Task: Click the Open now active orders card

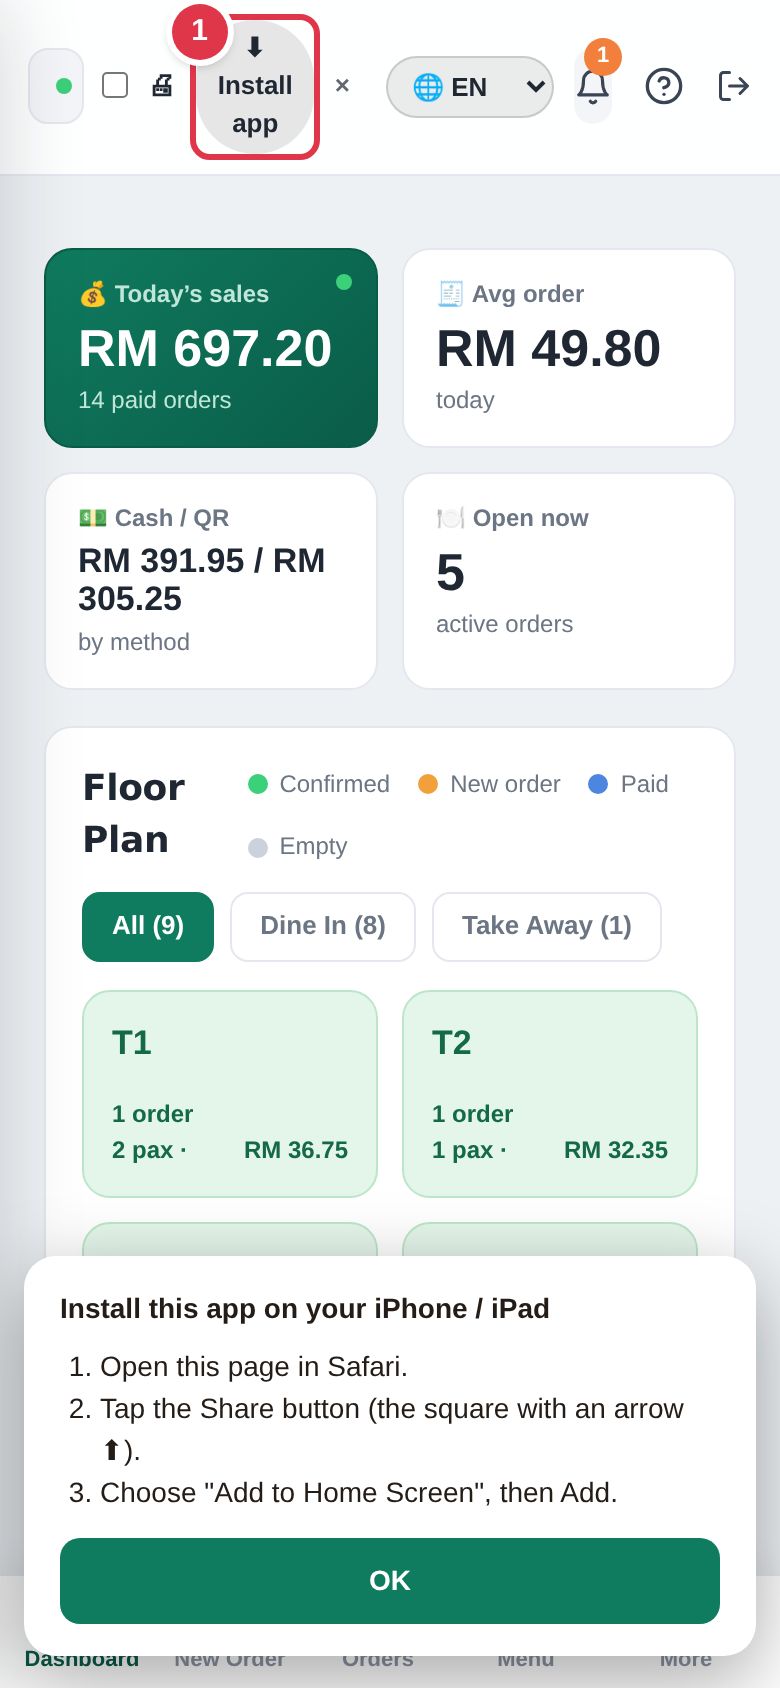Action: pyautogui.click(x=569, y=581)
